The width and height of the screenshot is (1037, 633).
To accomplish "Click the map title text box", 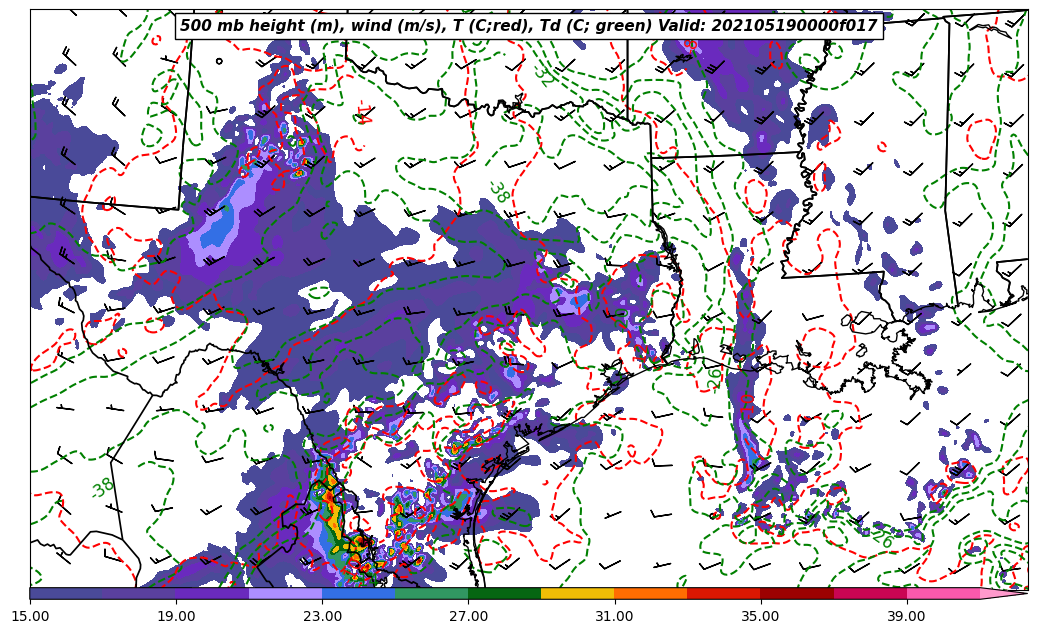I will [x=529, y=26].
